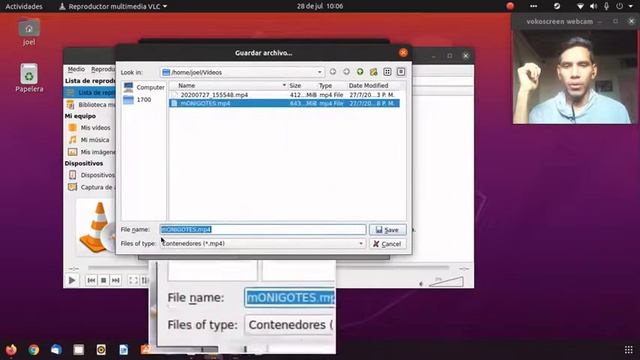Select Computer in the dialog sidebar
640x360 pixels.
[x=144, y=87]
